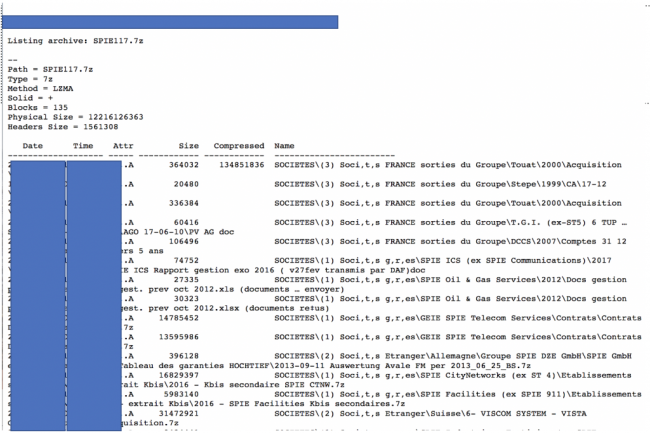Select the 'Blocks = 135' line
Image resolution: width=650 pixels, height=433 pixels.
click(38, 107)
